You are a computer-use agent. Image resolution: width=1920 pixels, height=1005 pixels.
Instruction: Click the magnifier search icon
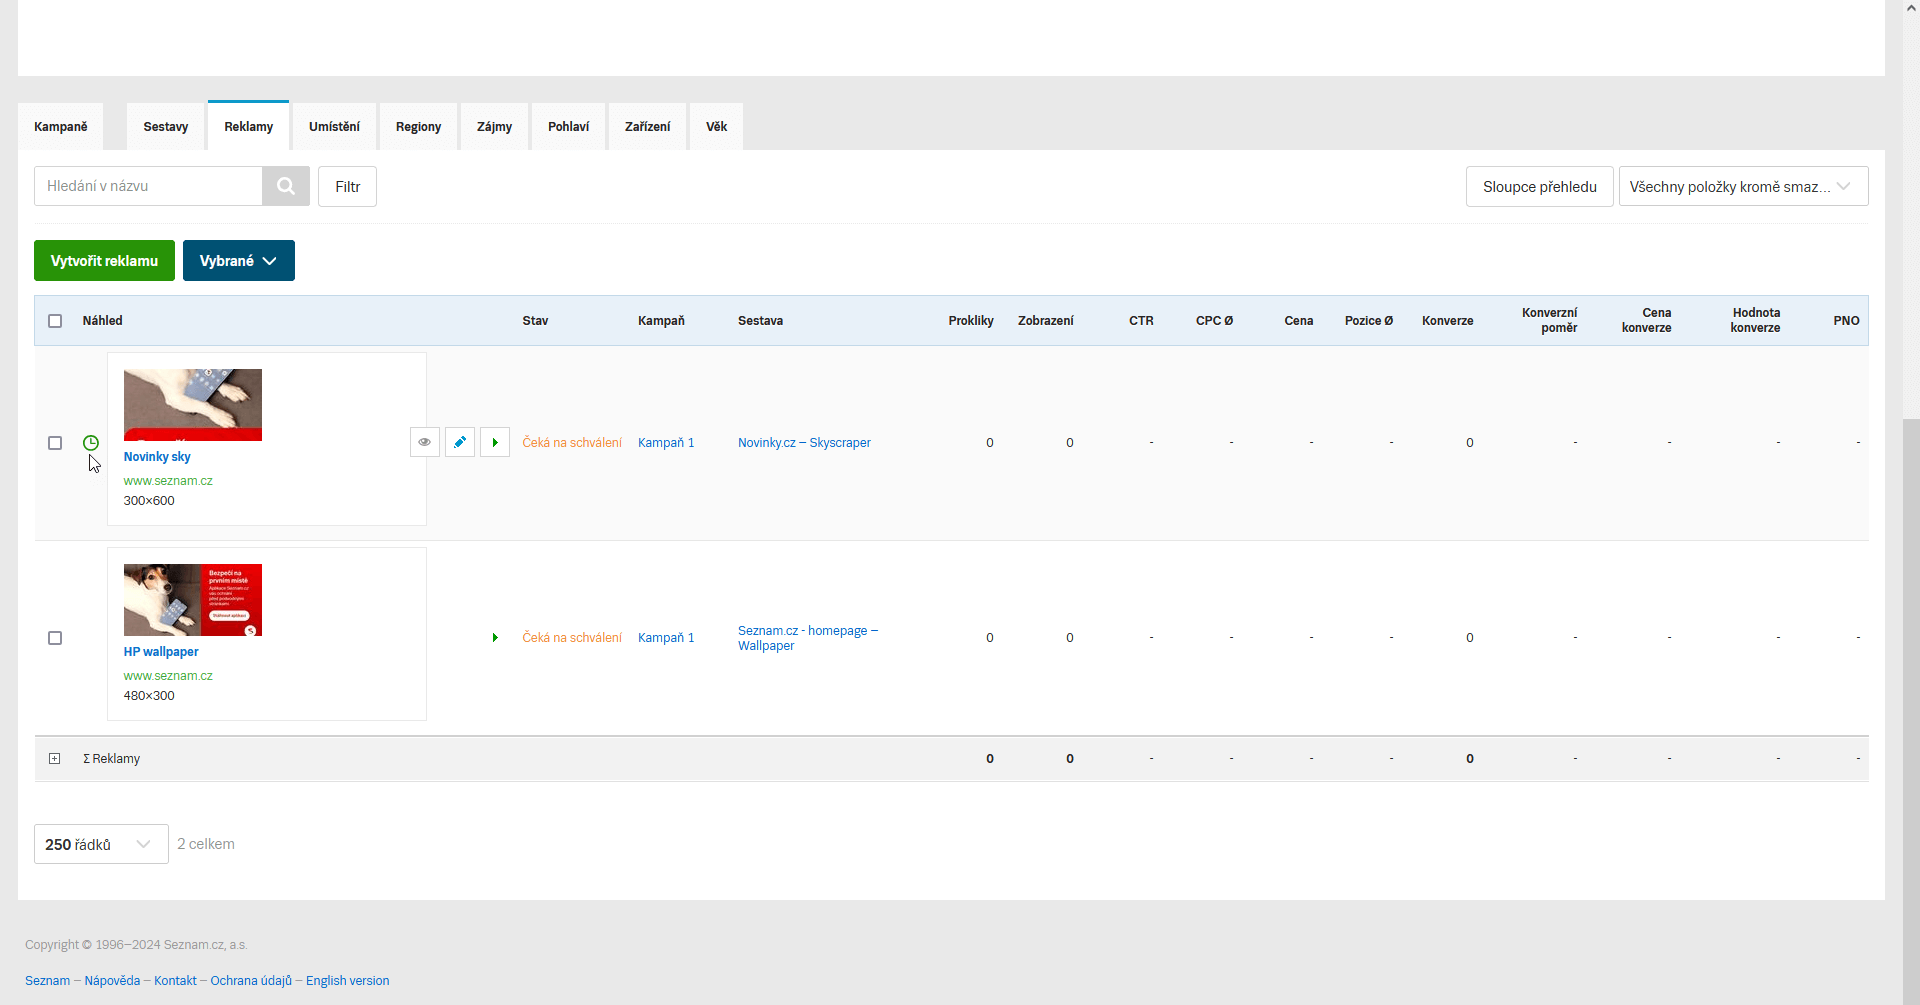click(x=286, y=186)
